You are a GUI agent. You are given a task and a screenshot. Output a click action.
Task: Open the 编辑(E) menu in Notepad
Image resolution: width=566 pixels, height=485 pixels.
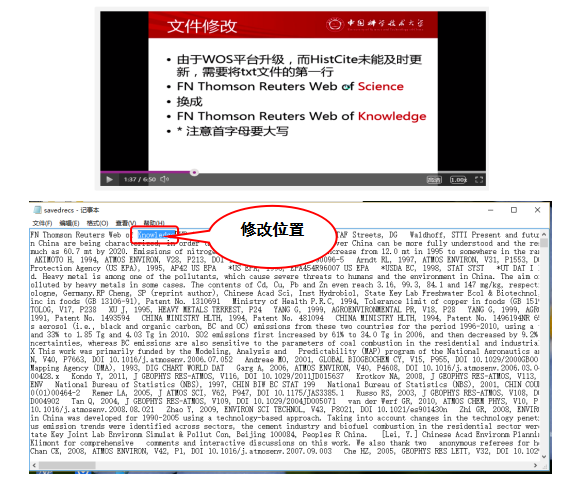[69, 223]
